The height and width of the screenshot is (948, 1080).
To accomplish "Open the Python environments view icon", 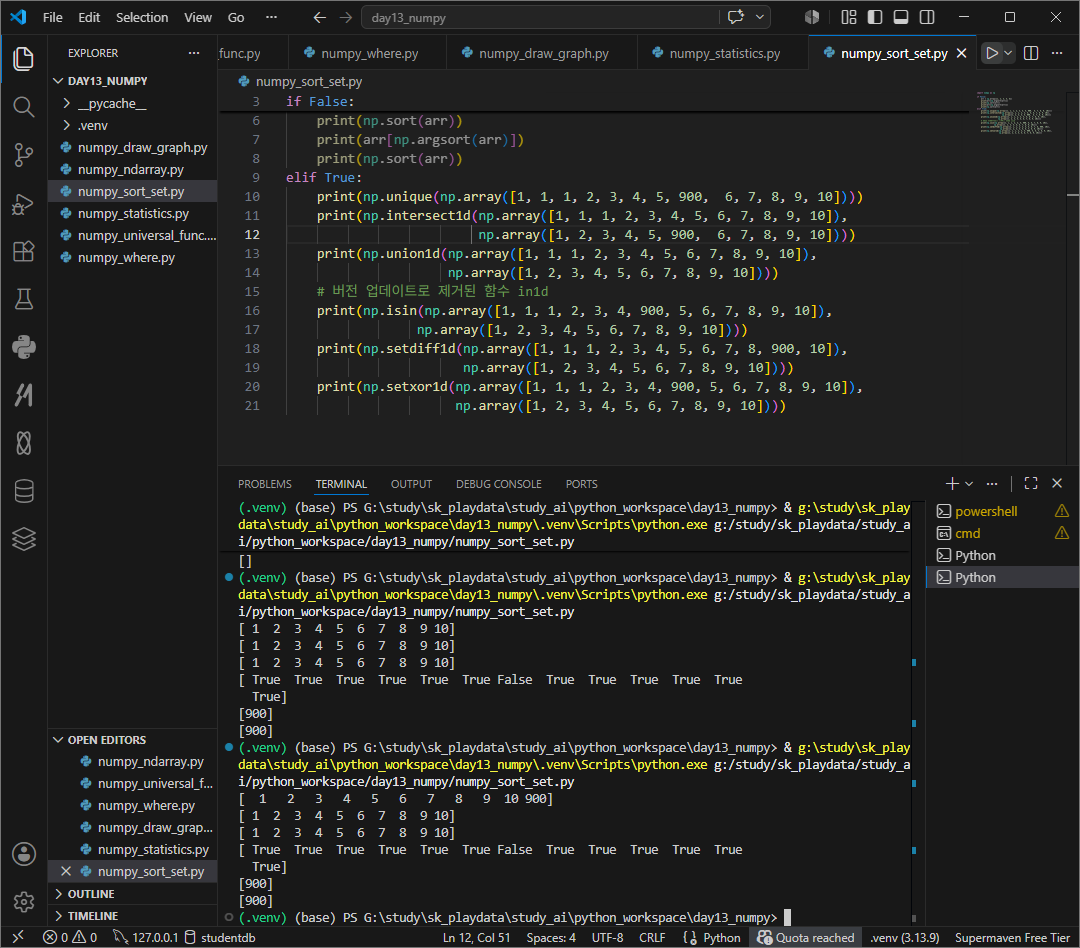I will click(23, 347).
